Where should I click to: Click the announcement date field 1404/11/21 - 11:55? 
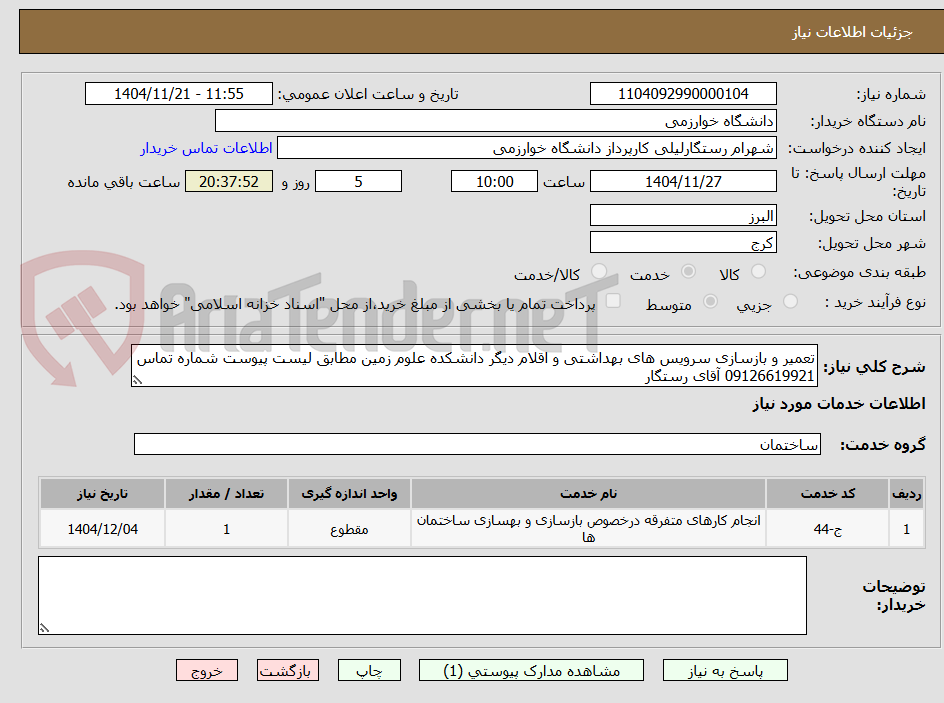pos(179,94)
